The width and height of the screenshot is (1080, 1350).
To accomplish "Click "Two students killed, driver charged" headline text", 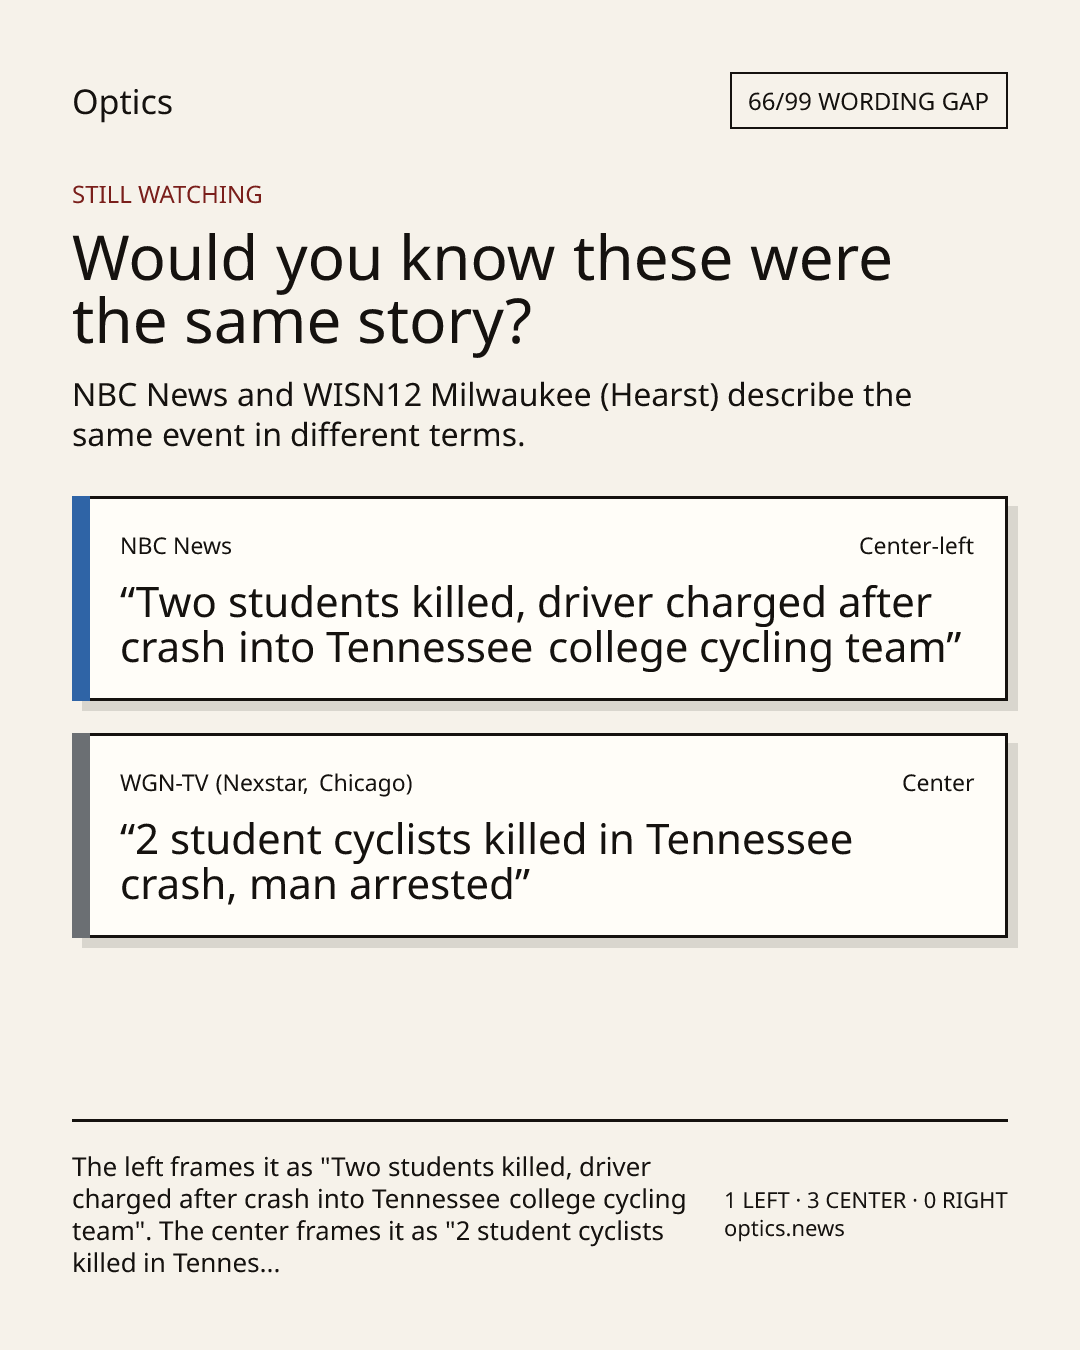I will [541, 625].
